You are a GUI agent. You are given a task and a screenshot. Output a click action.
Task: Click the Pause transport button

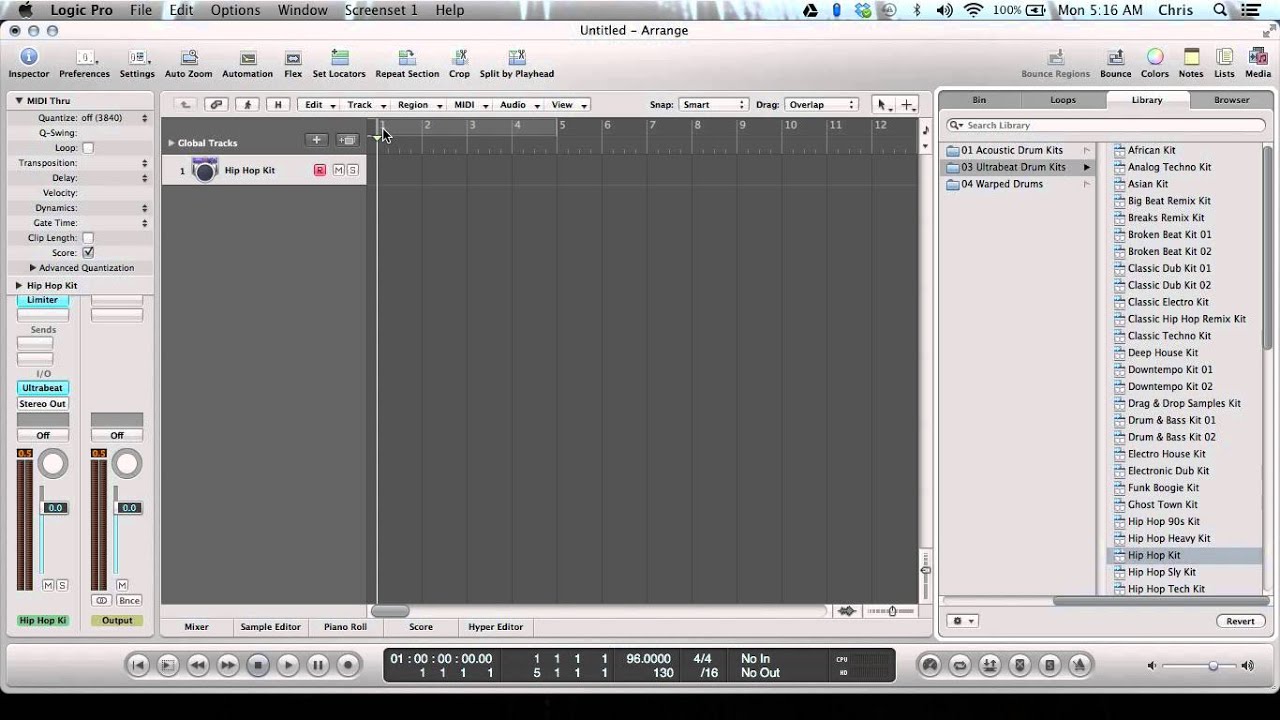[318, 665]
